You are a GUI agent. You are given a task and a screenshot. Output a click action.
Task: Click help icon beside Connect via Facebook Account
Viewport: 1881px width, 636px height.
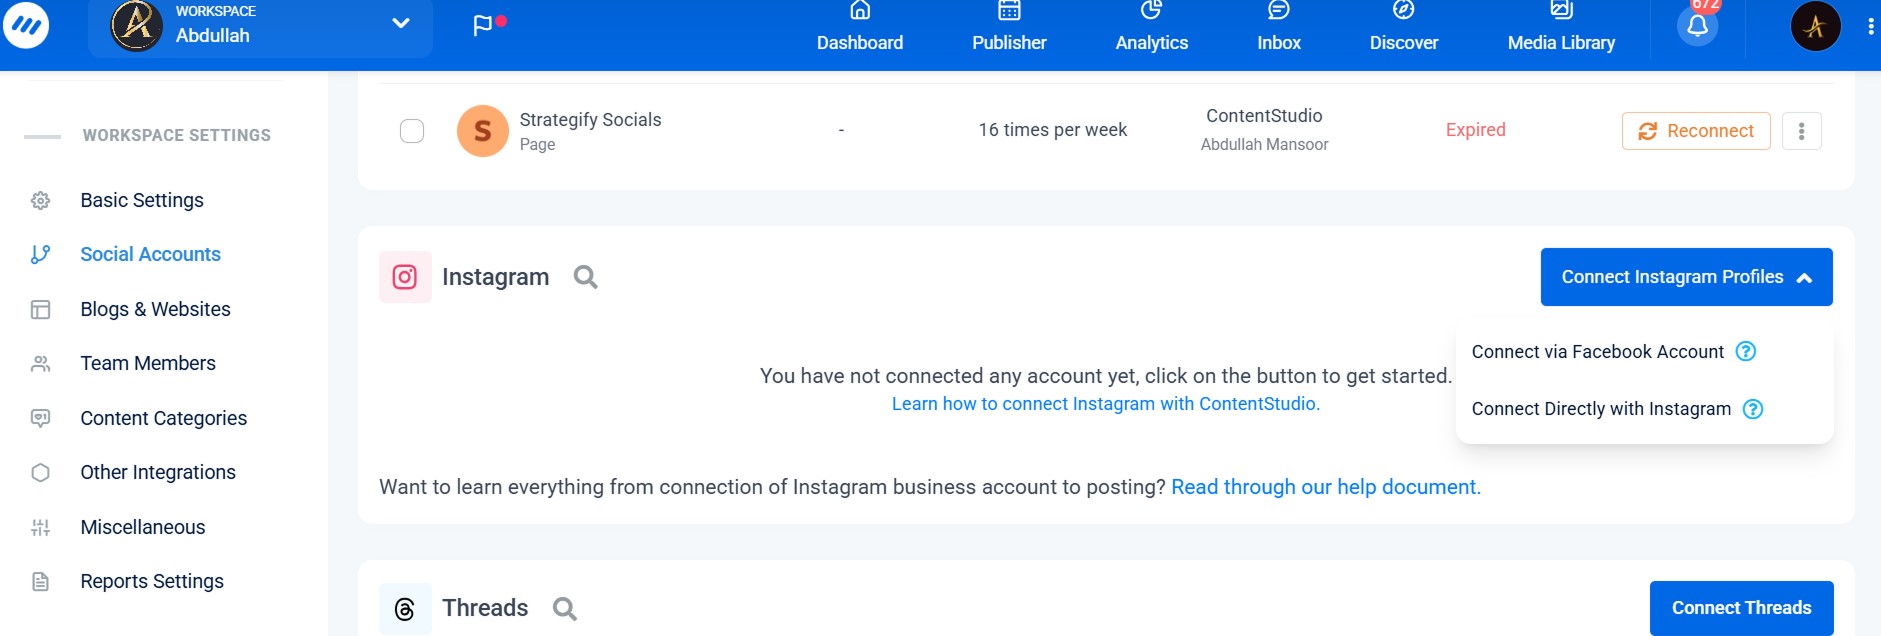(x=1746, y=351)
